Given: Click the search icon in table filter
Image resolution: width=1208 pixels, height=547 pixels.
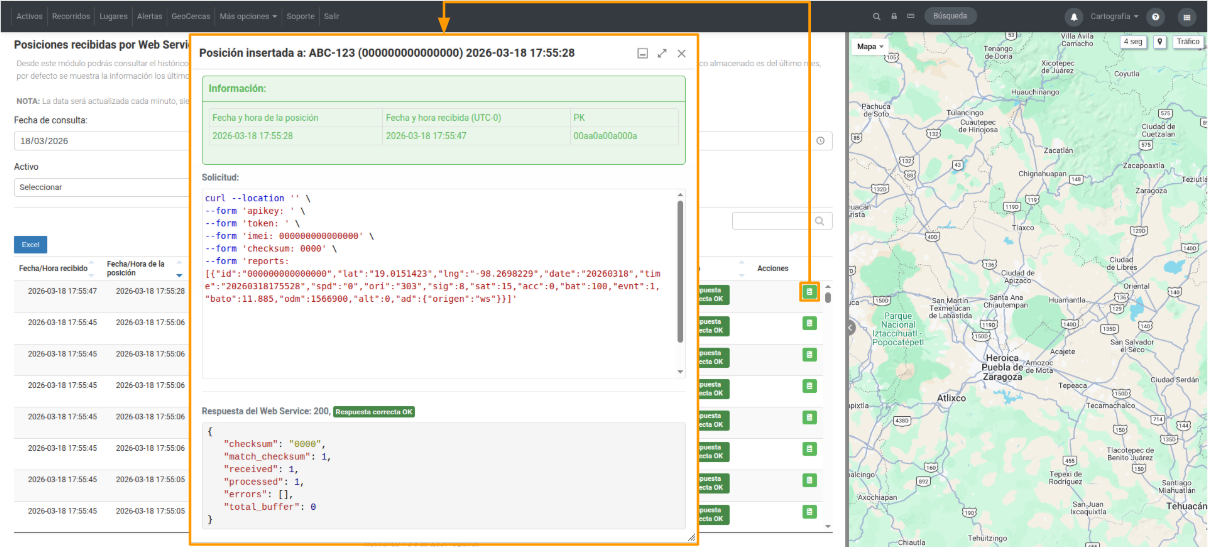Looking at the screenshot, I should [820, 221].
